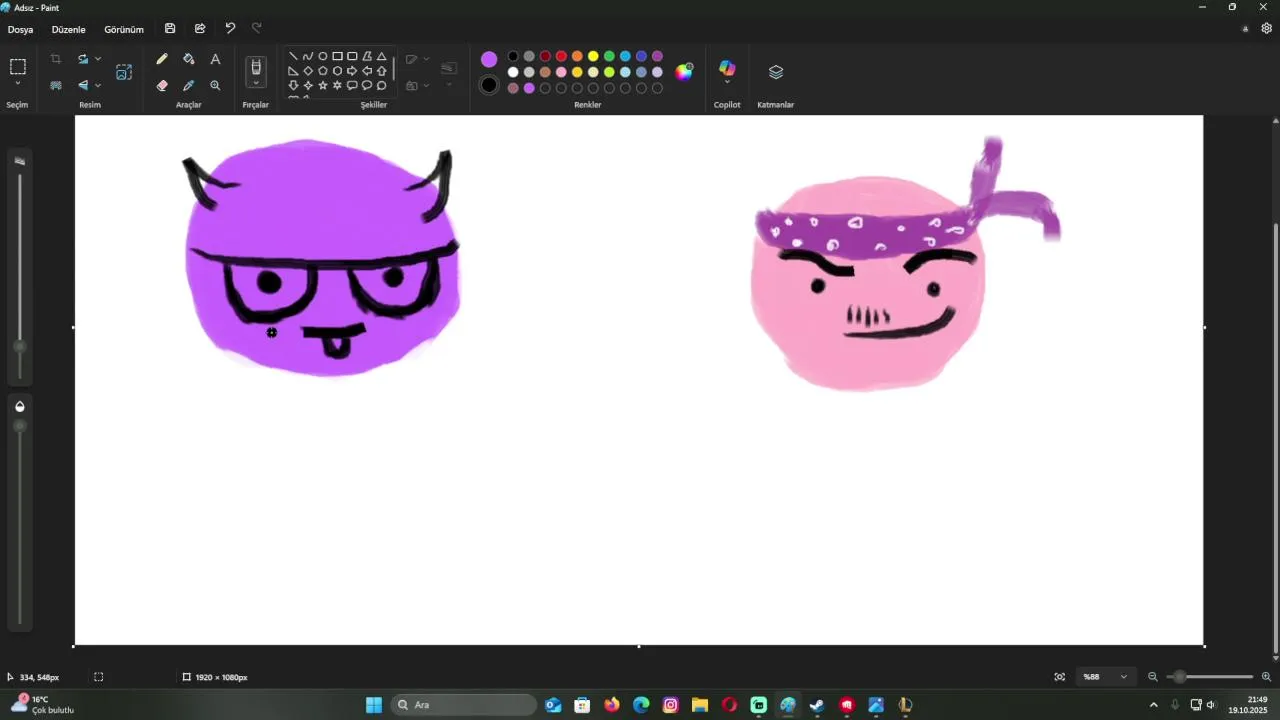Pick the white color swatch
This screenshot has width=1280, height=720.
513,72
